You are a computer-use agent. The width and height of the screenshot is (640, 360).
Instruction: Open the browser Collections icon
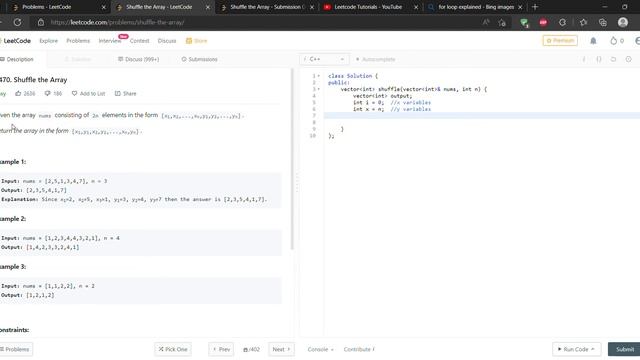[603, 23]
